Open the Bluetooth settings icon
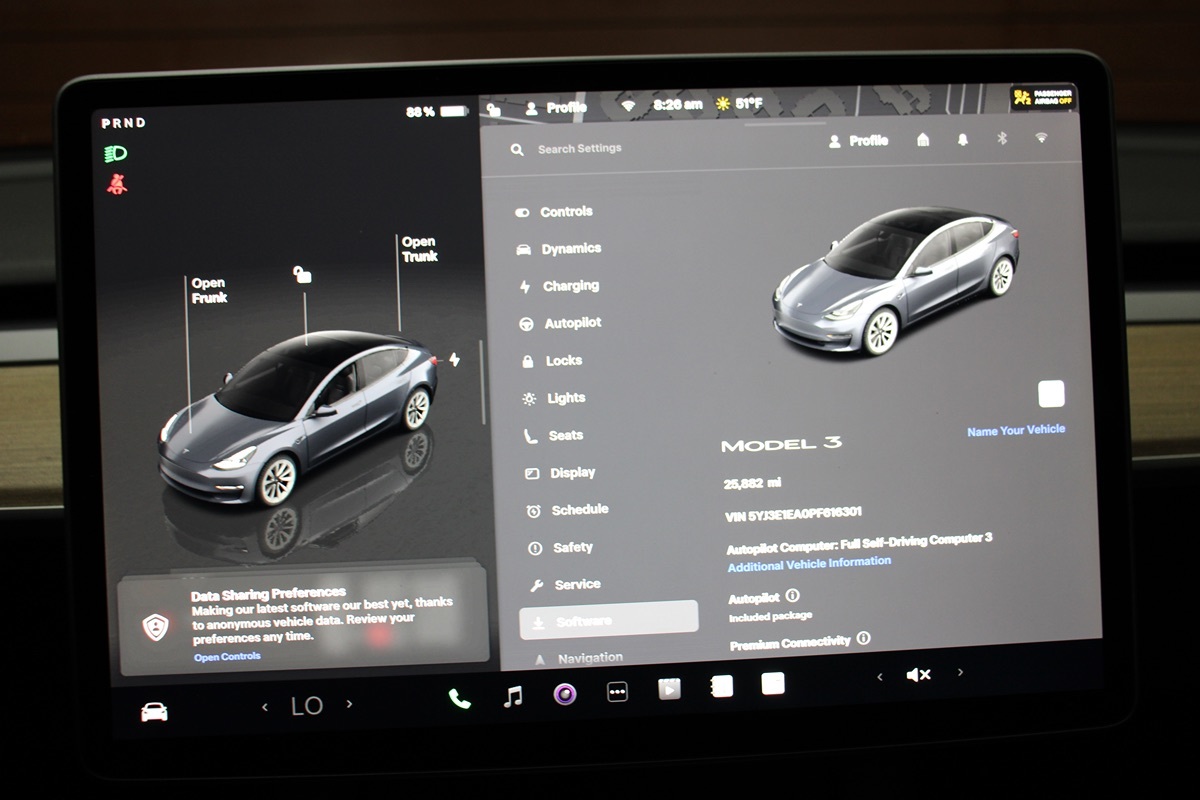1200x800 pixels. 1001,140
